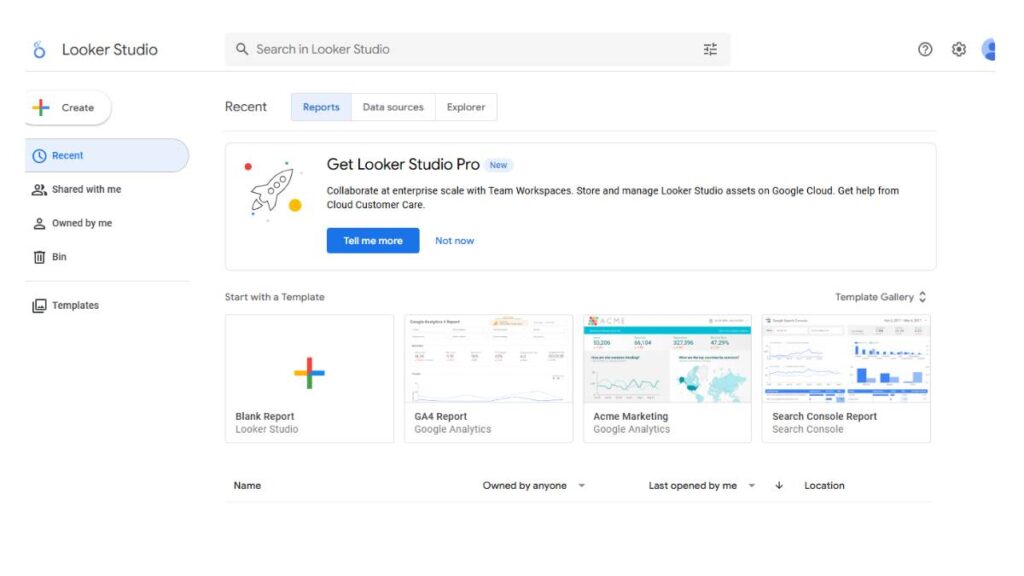Screen dimensions: 1024x576
Task: Expand the Template Gallery
Action: [880, 297]
